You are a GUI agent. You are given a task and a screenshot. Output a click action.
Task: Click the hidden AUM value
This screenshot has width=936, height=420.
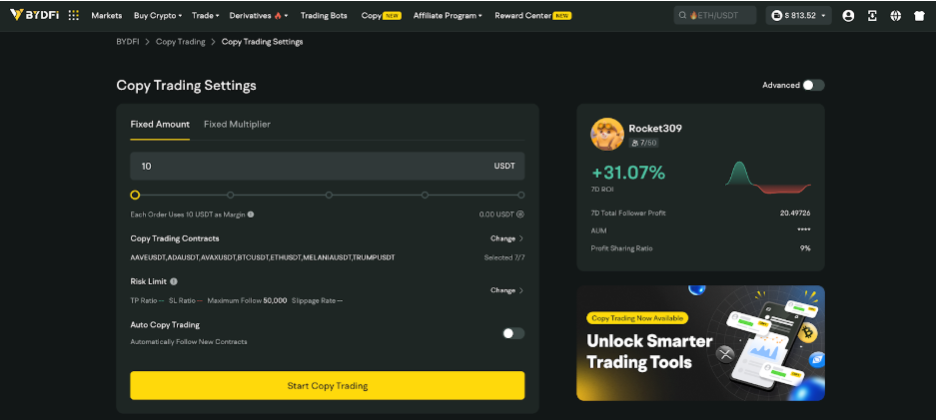[x=803, y=230]
